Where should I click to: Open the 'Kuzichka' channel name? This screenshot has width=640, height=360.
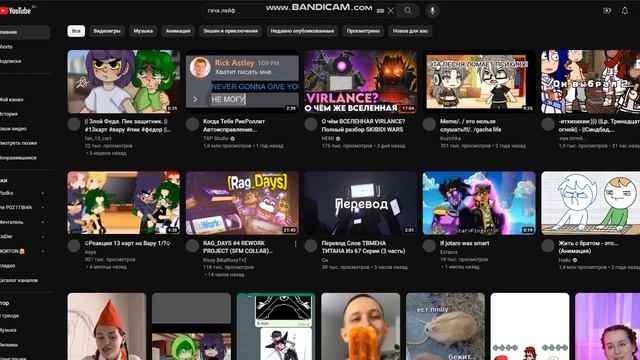click(x=451, y=138)
